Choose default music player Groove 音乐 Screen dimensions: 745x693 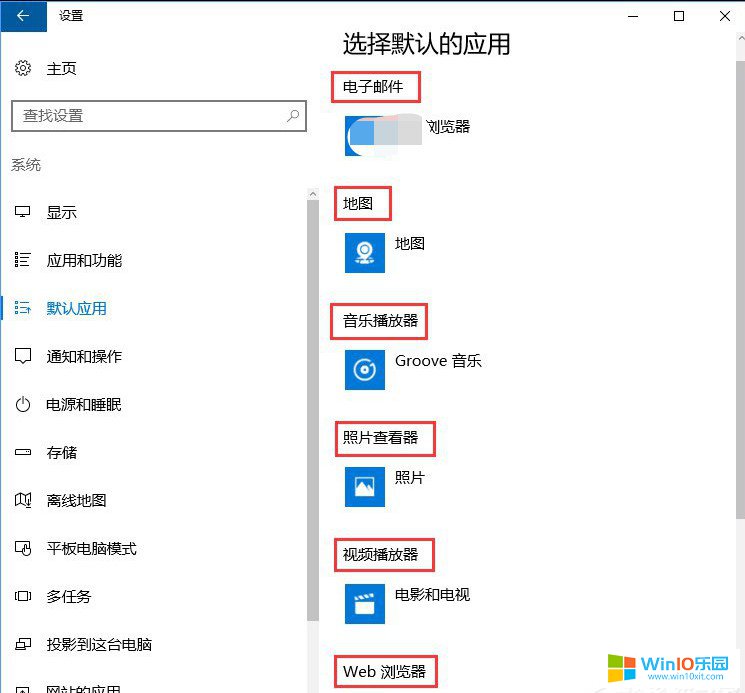(438, 361)
